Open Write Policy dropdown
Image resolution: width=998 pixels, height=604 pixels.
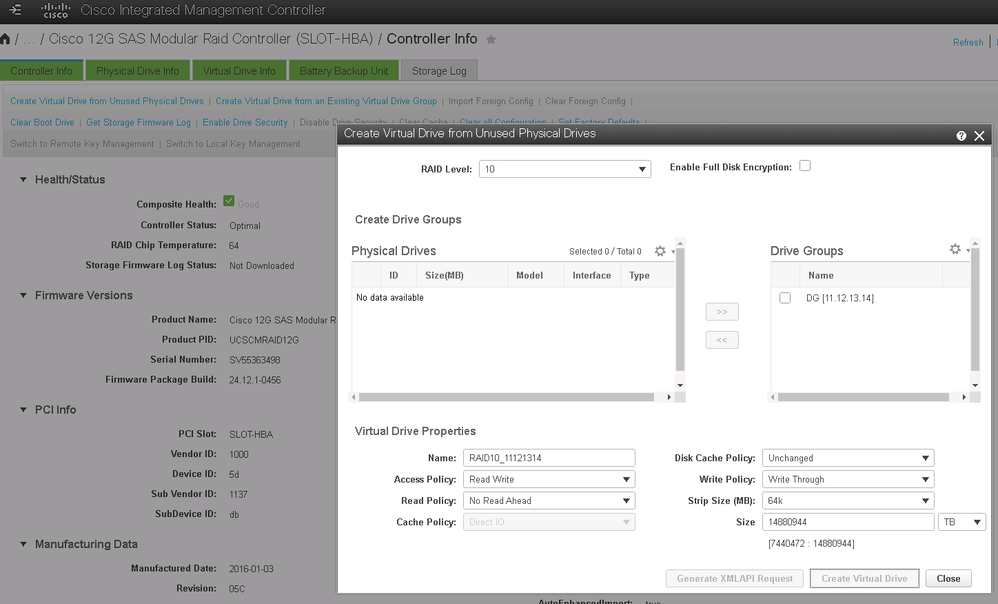tap(848, 479)
